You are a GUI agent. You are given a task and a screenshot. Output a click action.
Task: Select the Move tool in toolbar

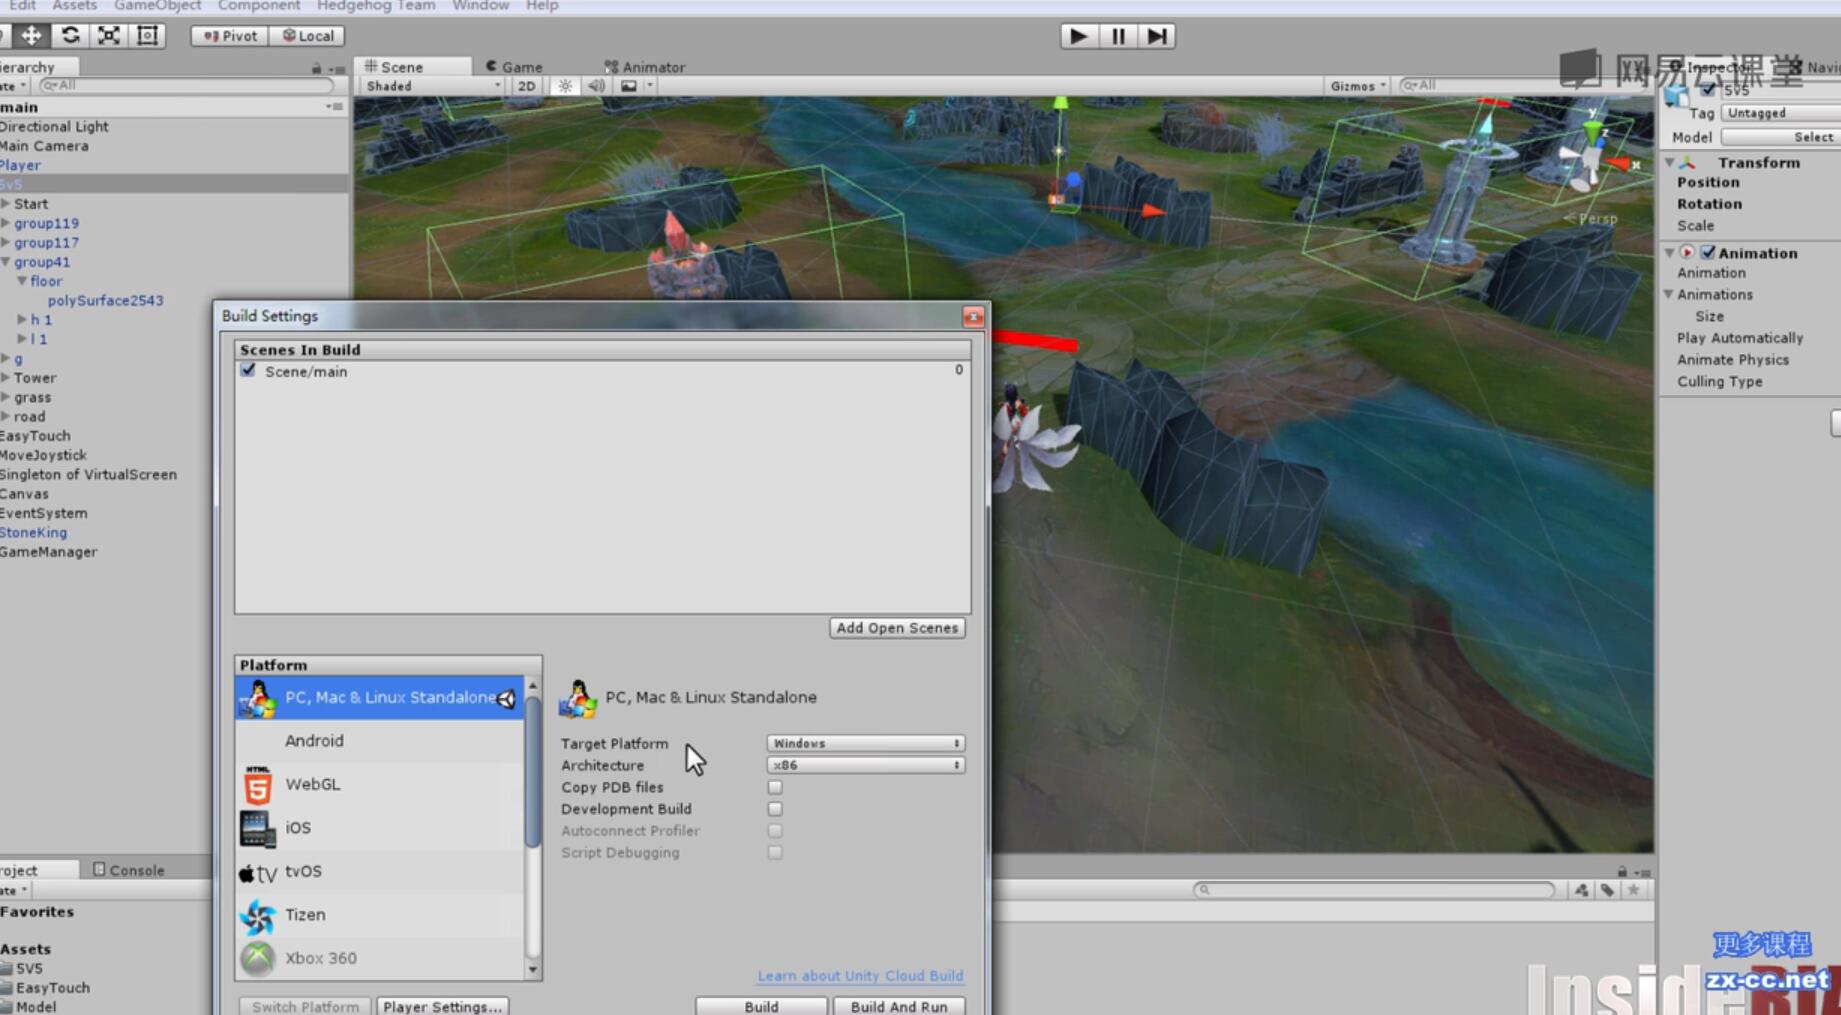point(31,35)
